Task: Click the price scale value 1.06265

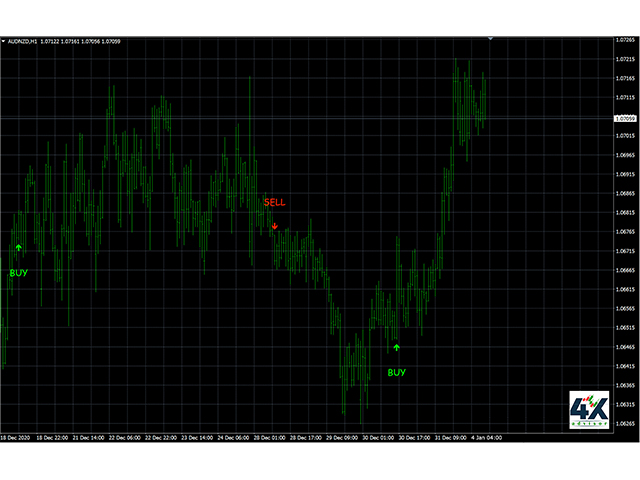Action: pyautogui.click(x=625, y=424)
